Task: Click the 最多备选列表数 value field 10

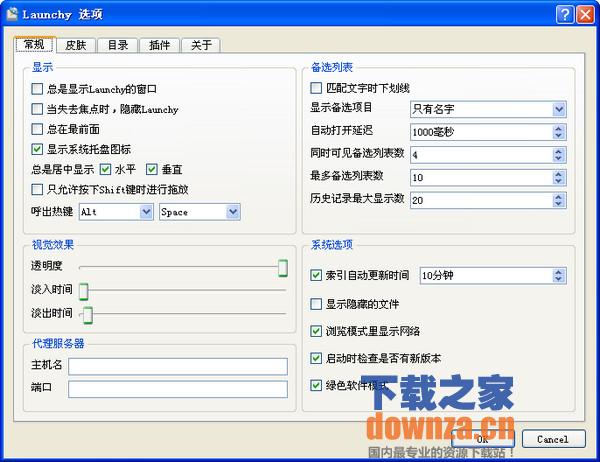Action: (x=481, y=178)
